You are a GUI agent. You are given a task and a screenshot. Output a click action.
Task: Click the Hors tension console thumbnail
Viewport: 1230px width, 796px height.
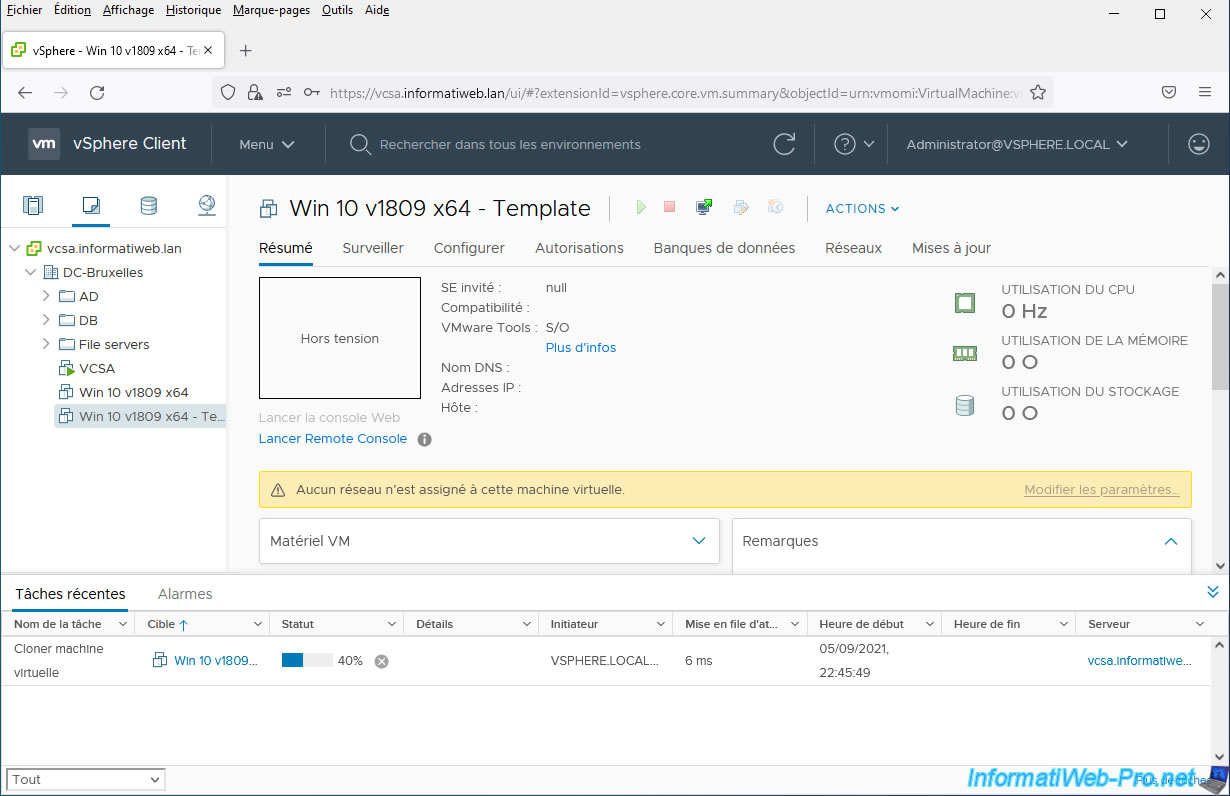click(x=340, y=338)
